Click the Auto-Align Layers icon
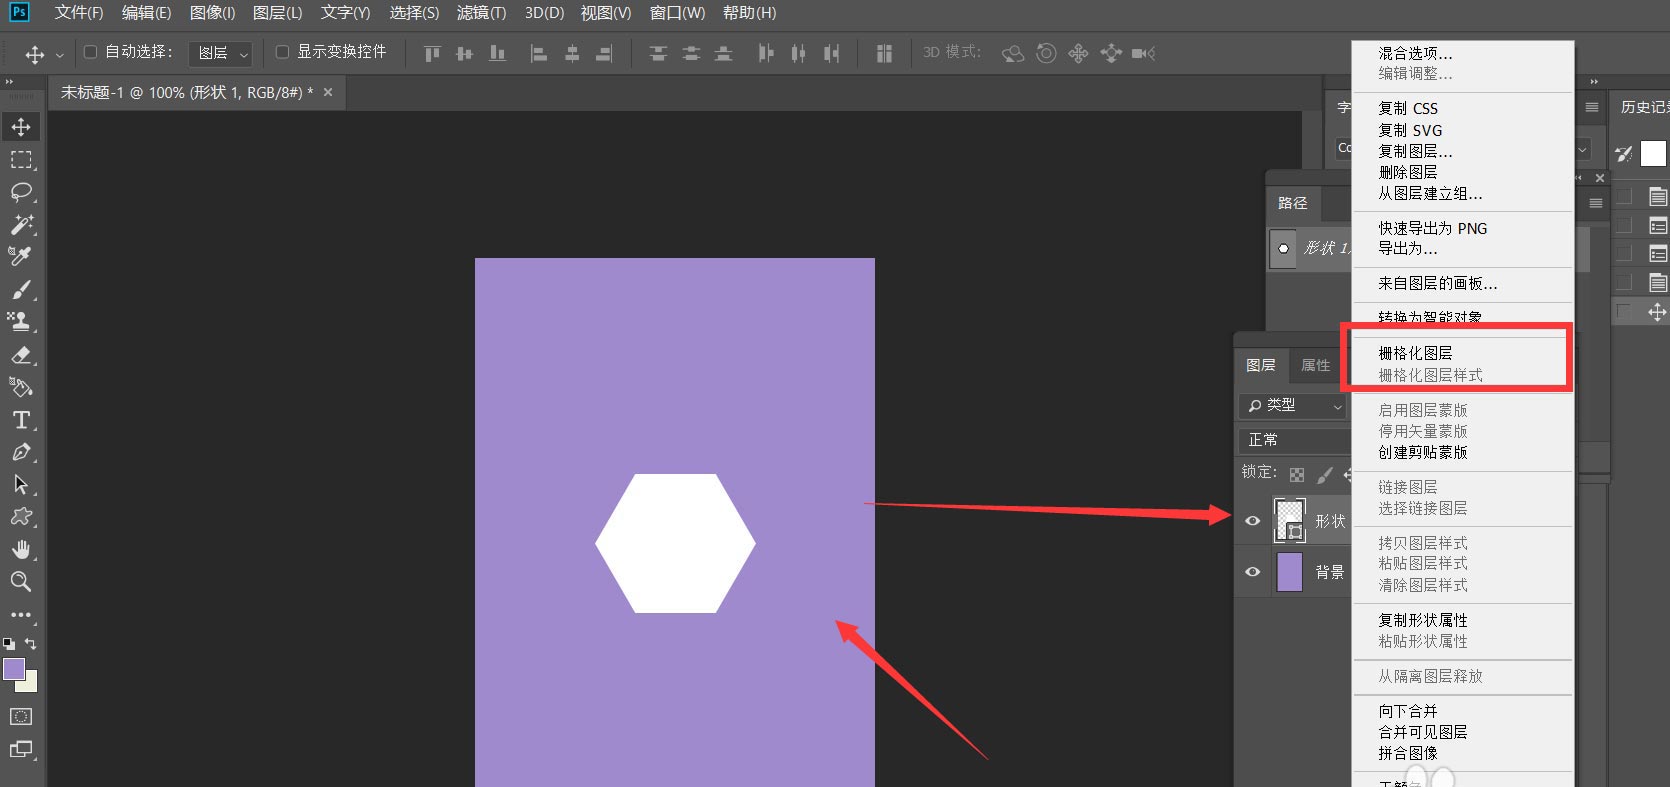 pos(884,54)
